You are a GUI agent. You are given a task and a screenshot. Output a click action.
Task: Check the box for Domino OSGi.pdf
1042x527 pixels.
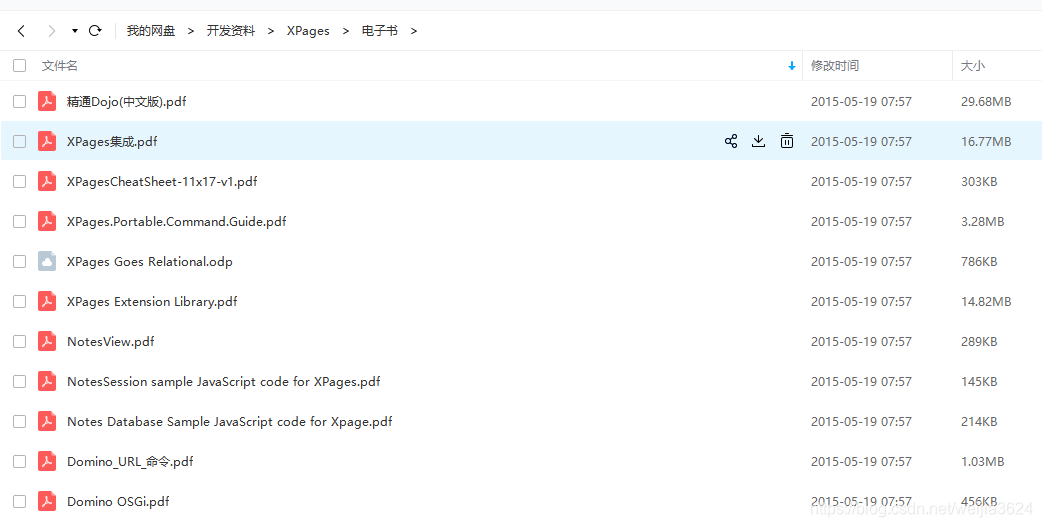point(19,501)
